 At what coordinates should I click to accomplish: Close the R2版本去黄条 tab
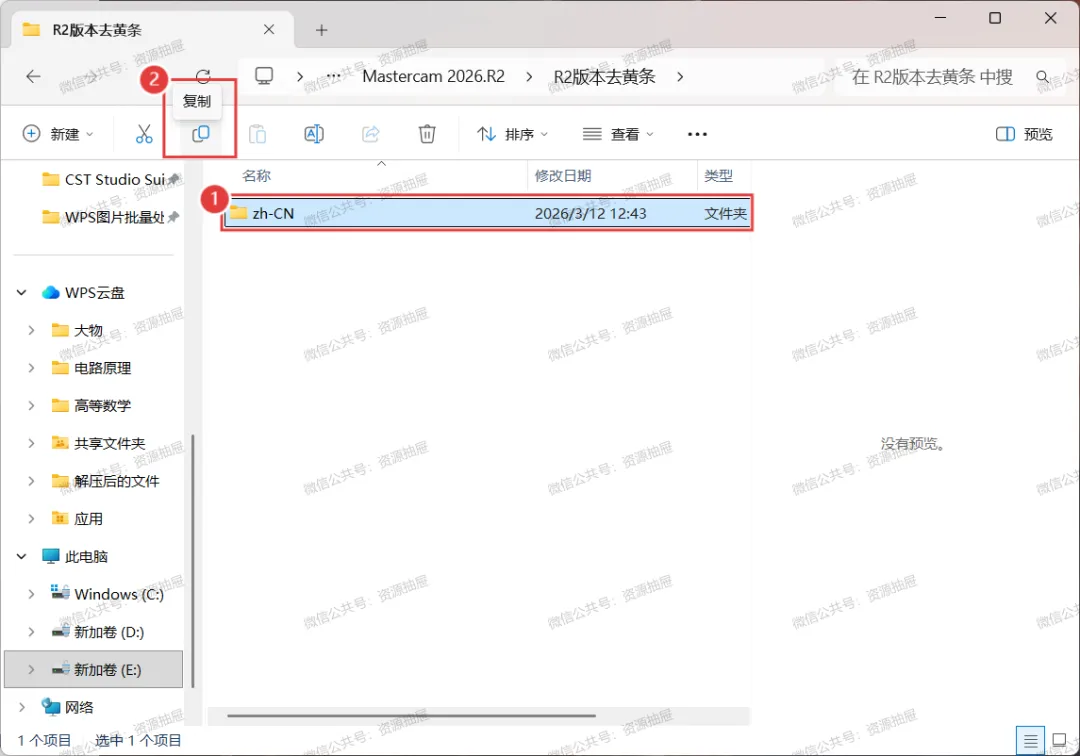(269, 30)
